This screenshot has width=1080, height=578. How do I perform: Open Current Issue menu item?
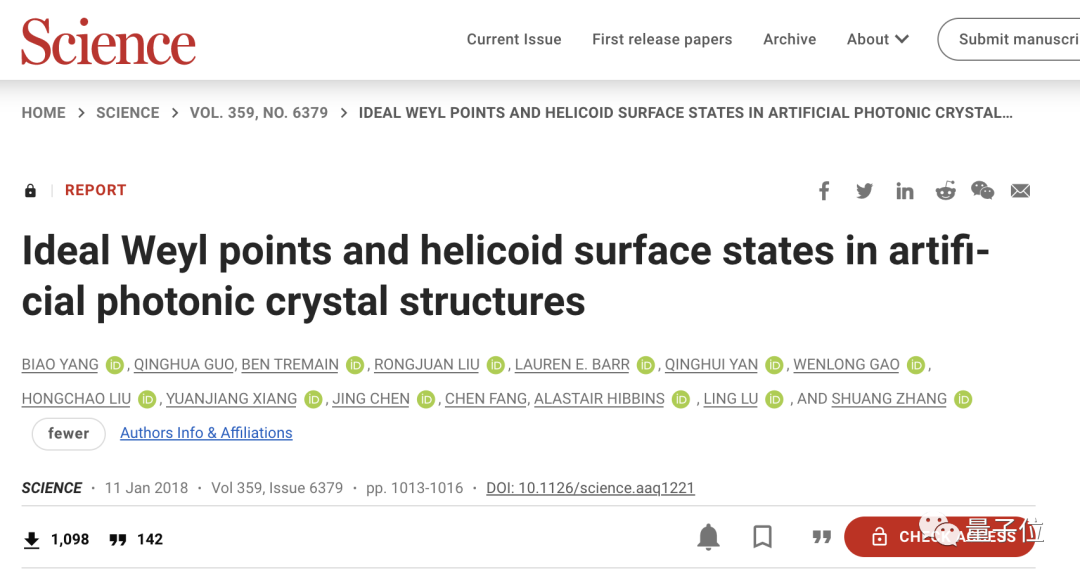[514, 39]
